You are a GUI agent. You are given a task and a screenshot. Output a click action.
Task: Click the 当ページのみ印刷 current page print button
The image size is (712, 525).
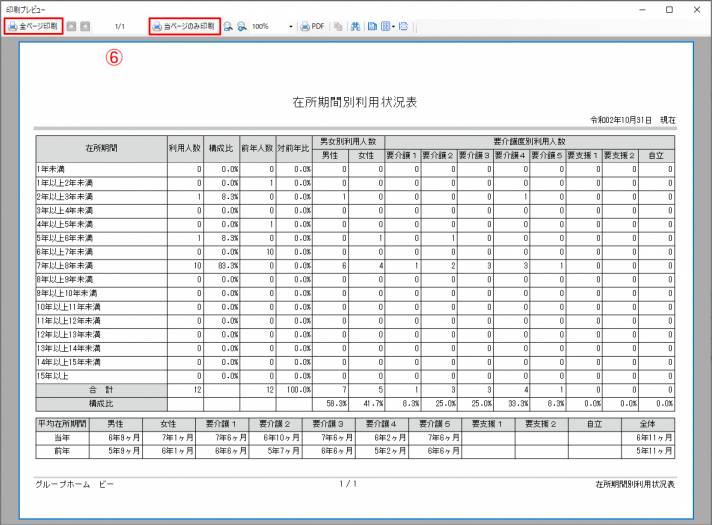click(x=183, y=26)
